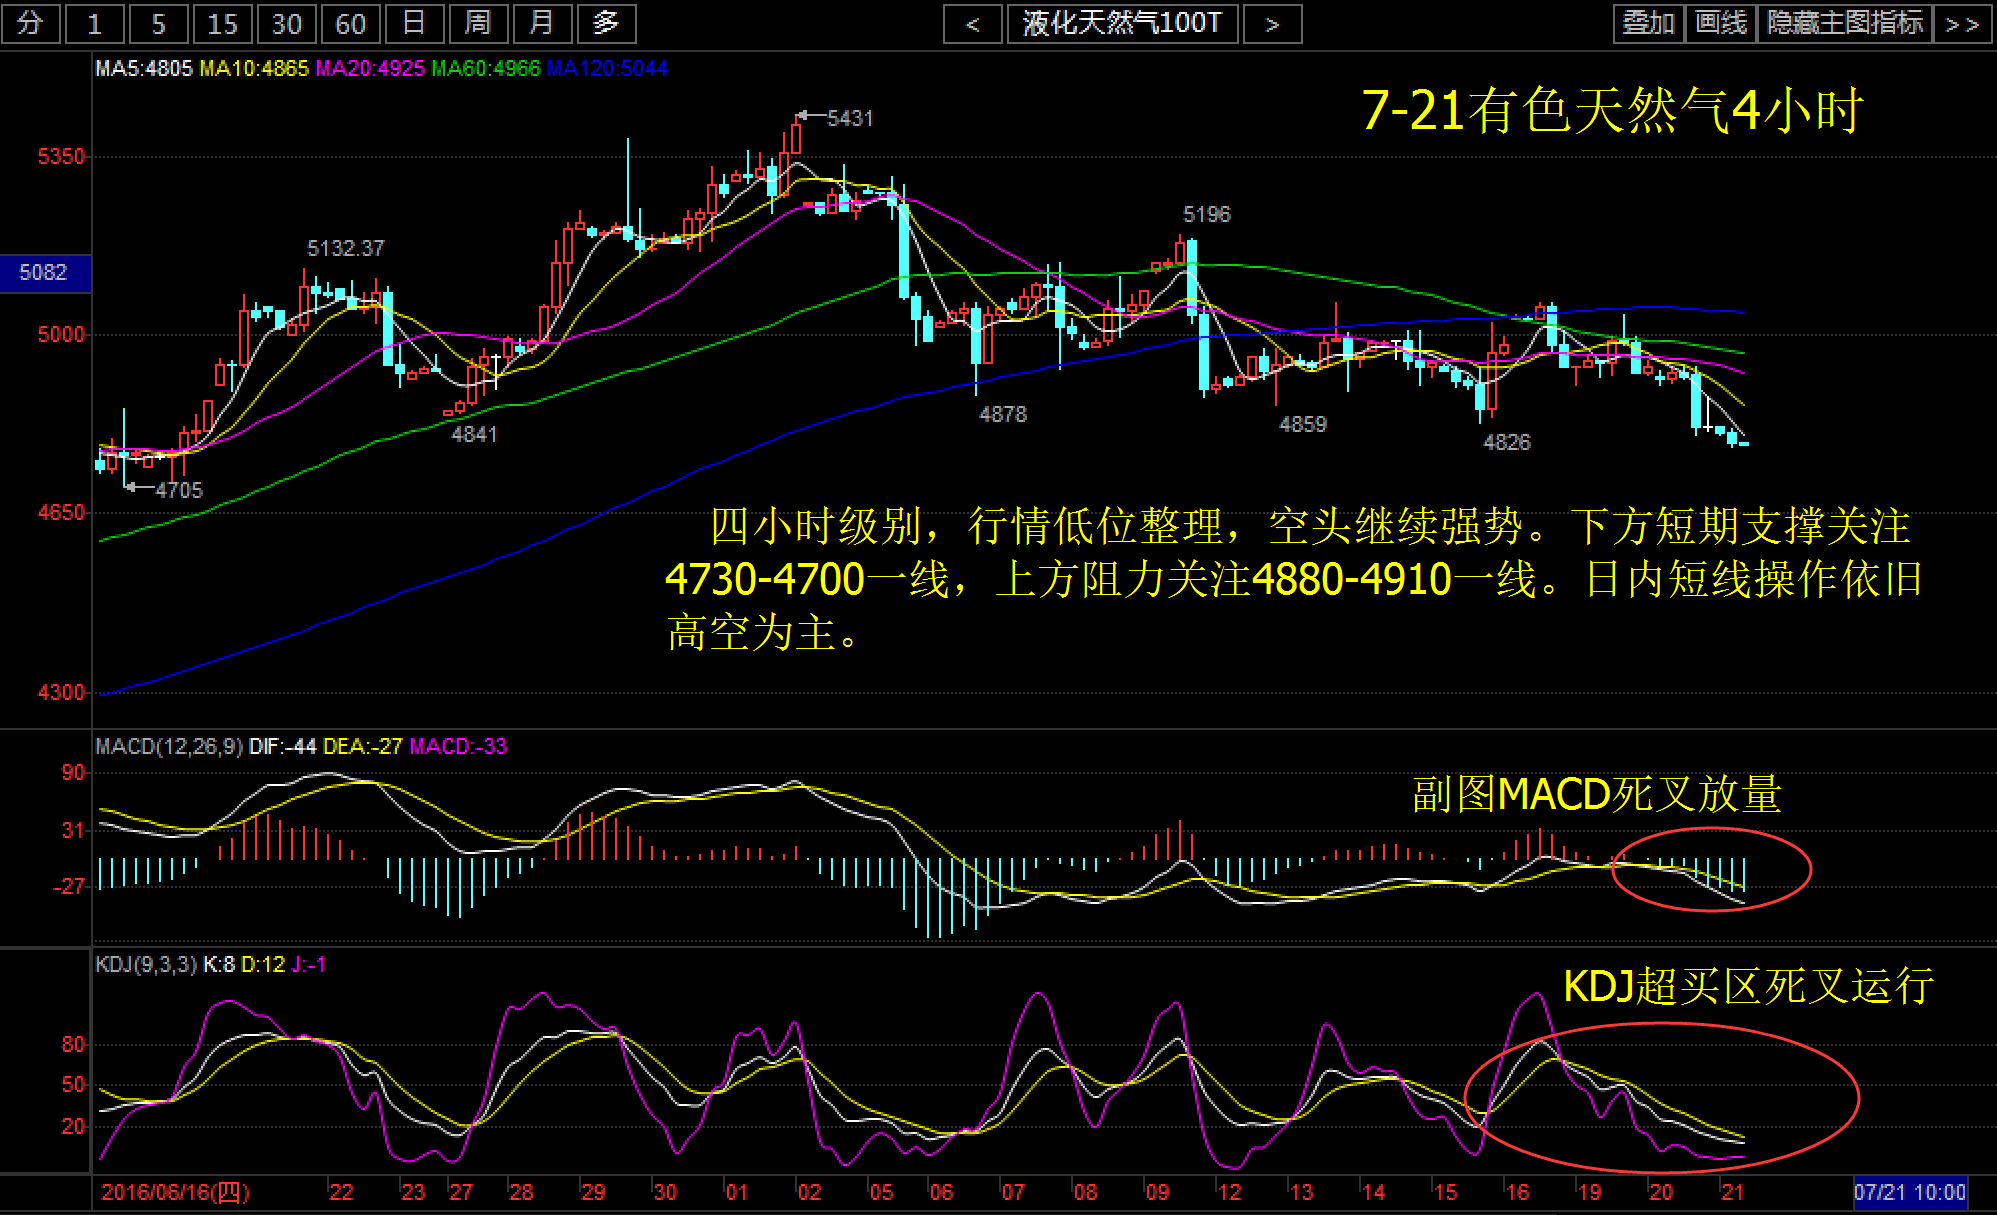Click the MA60:4966 indicator label
The width and height of the screenshot is (1997, 1215).
[486, 69]
